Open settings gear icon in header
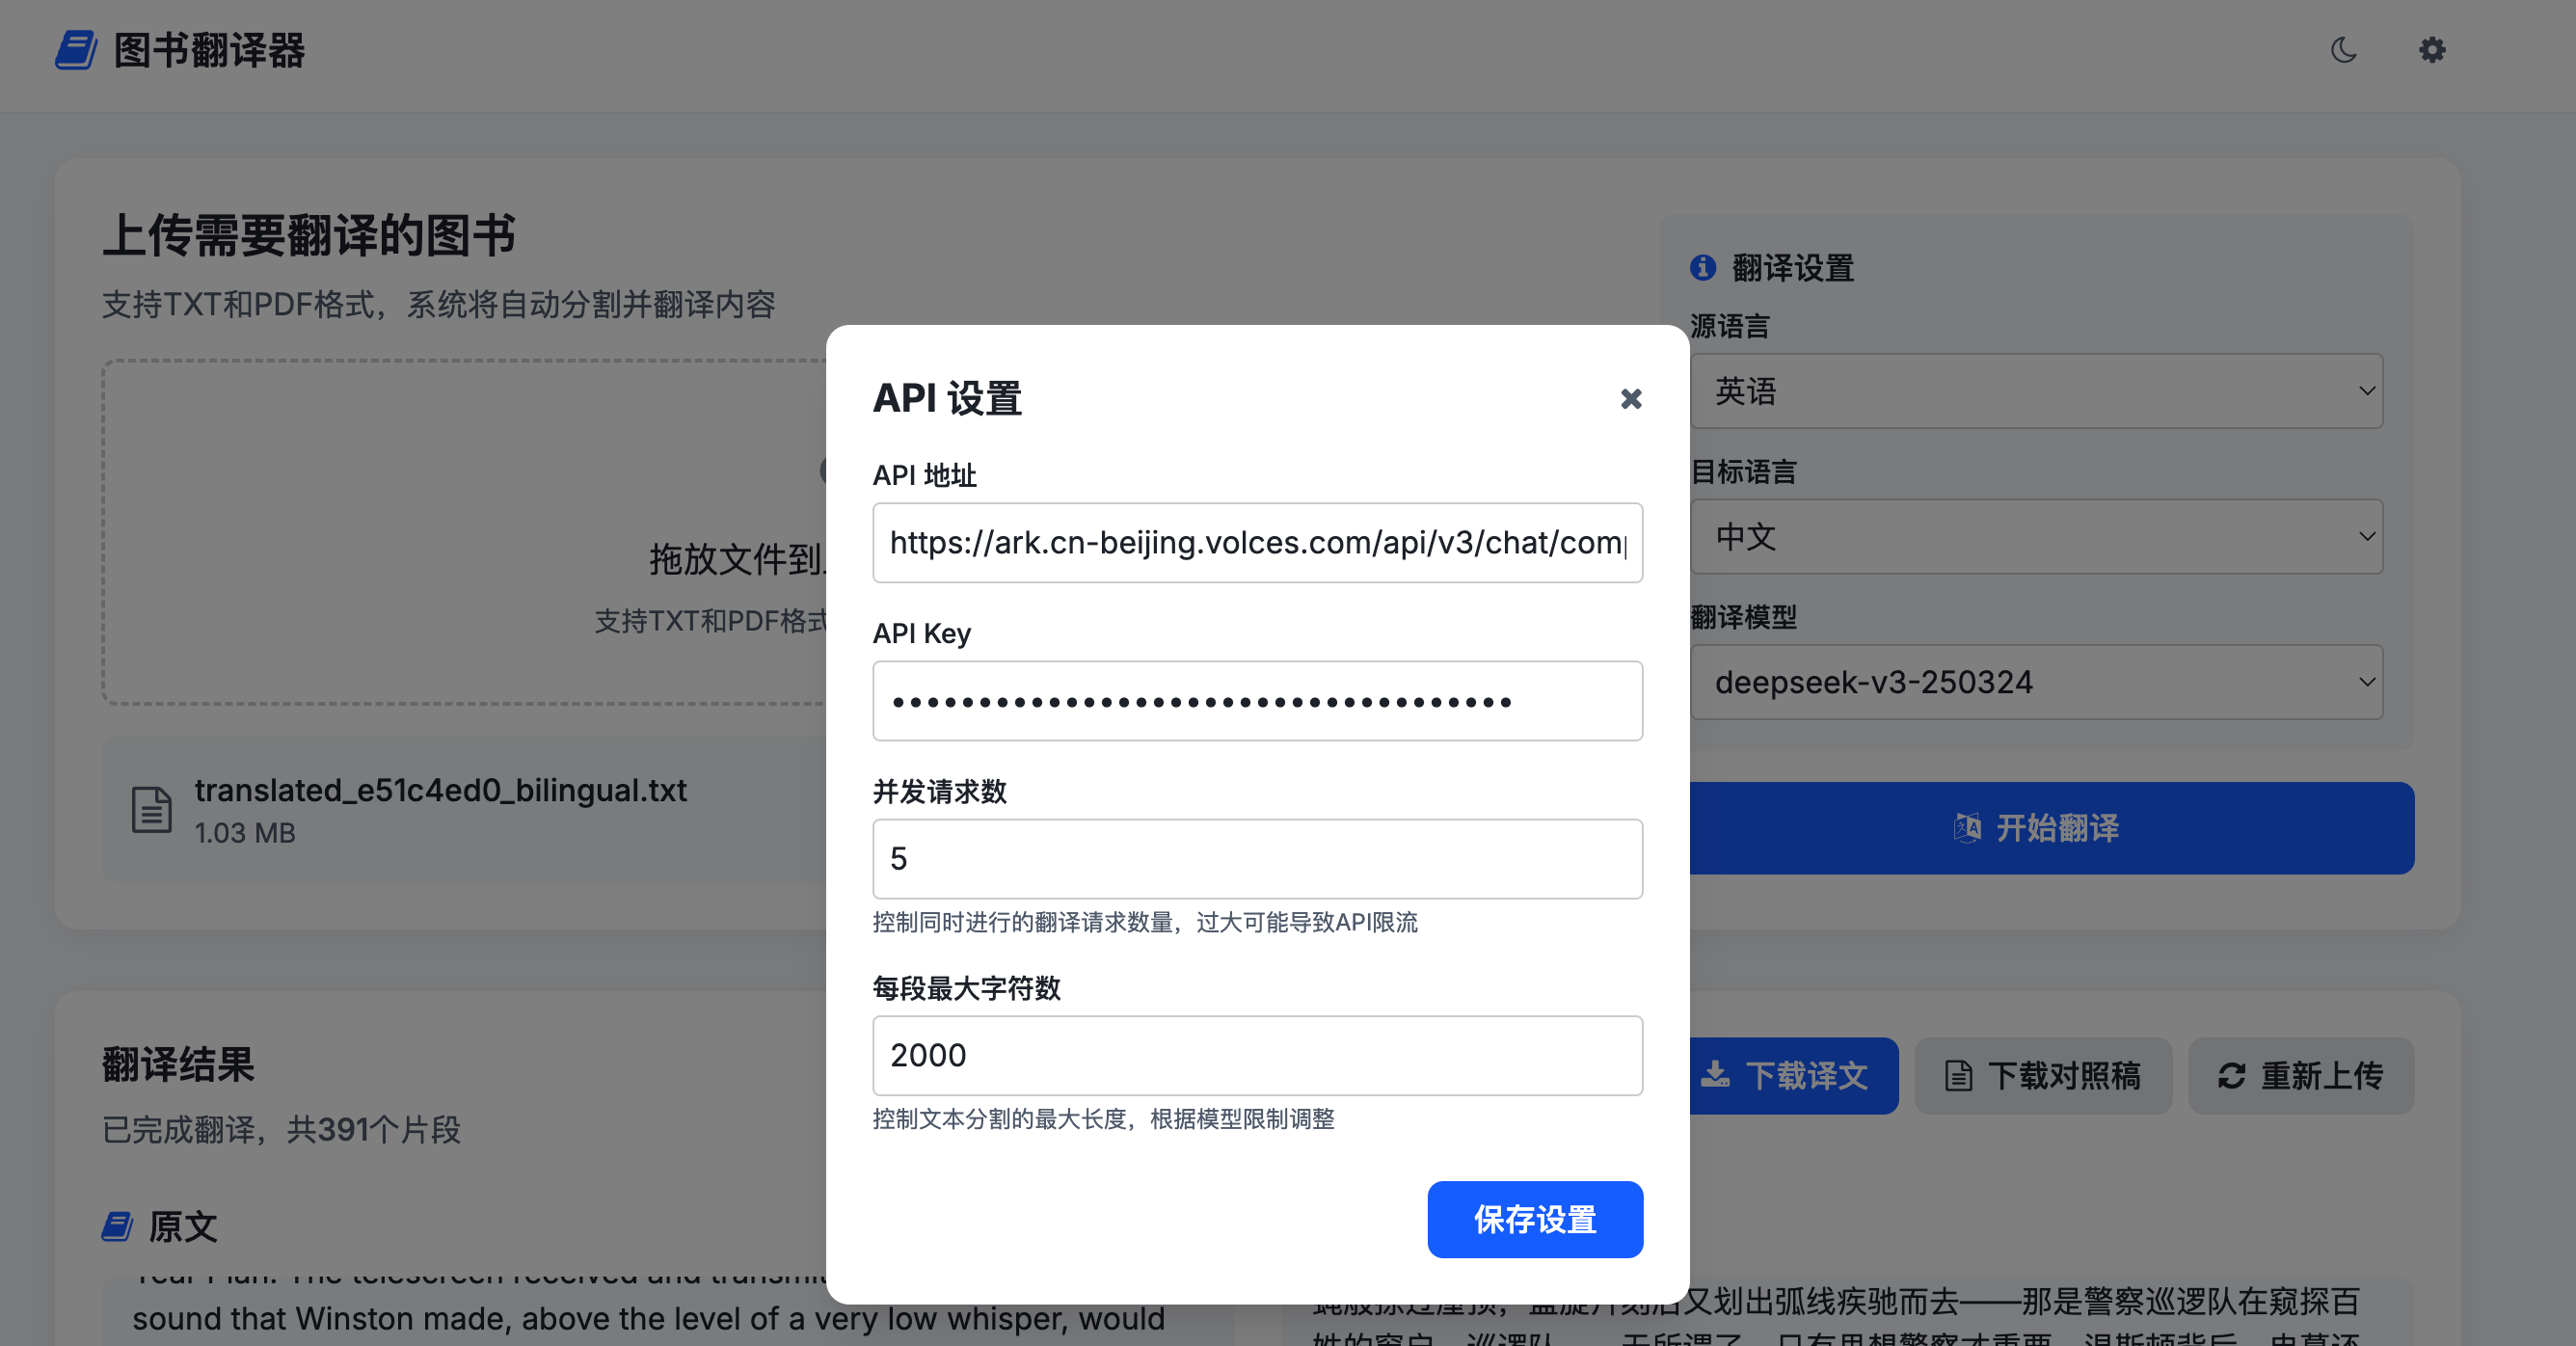 point(2432,50)
